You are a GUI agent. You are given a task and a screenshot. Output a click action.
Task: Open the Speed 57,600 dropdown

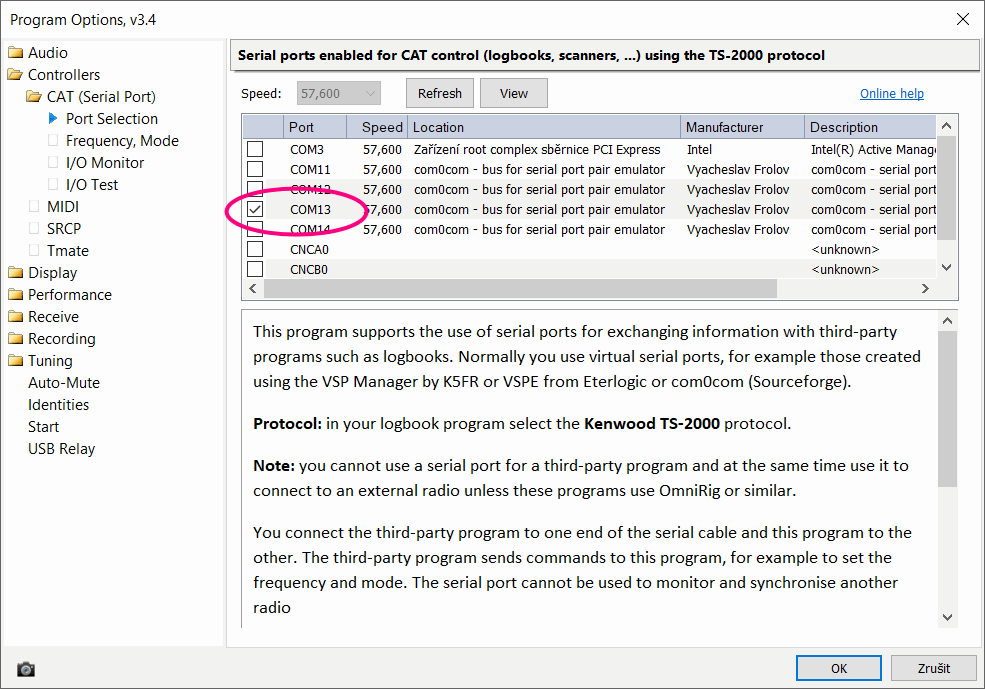(x=339, y=94)
